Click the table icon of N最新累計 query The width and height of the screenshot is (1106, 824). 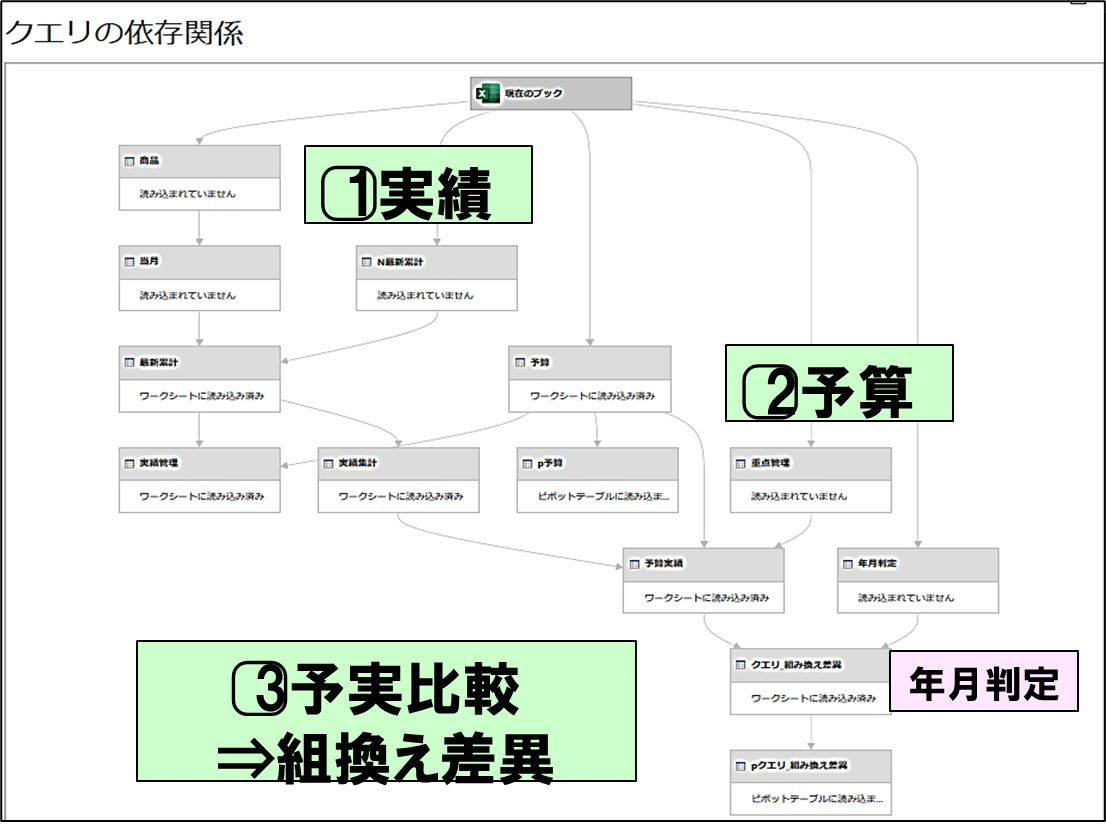(x=366, y=262)
